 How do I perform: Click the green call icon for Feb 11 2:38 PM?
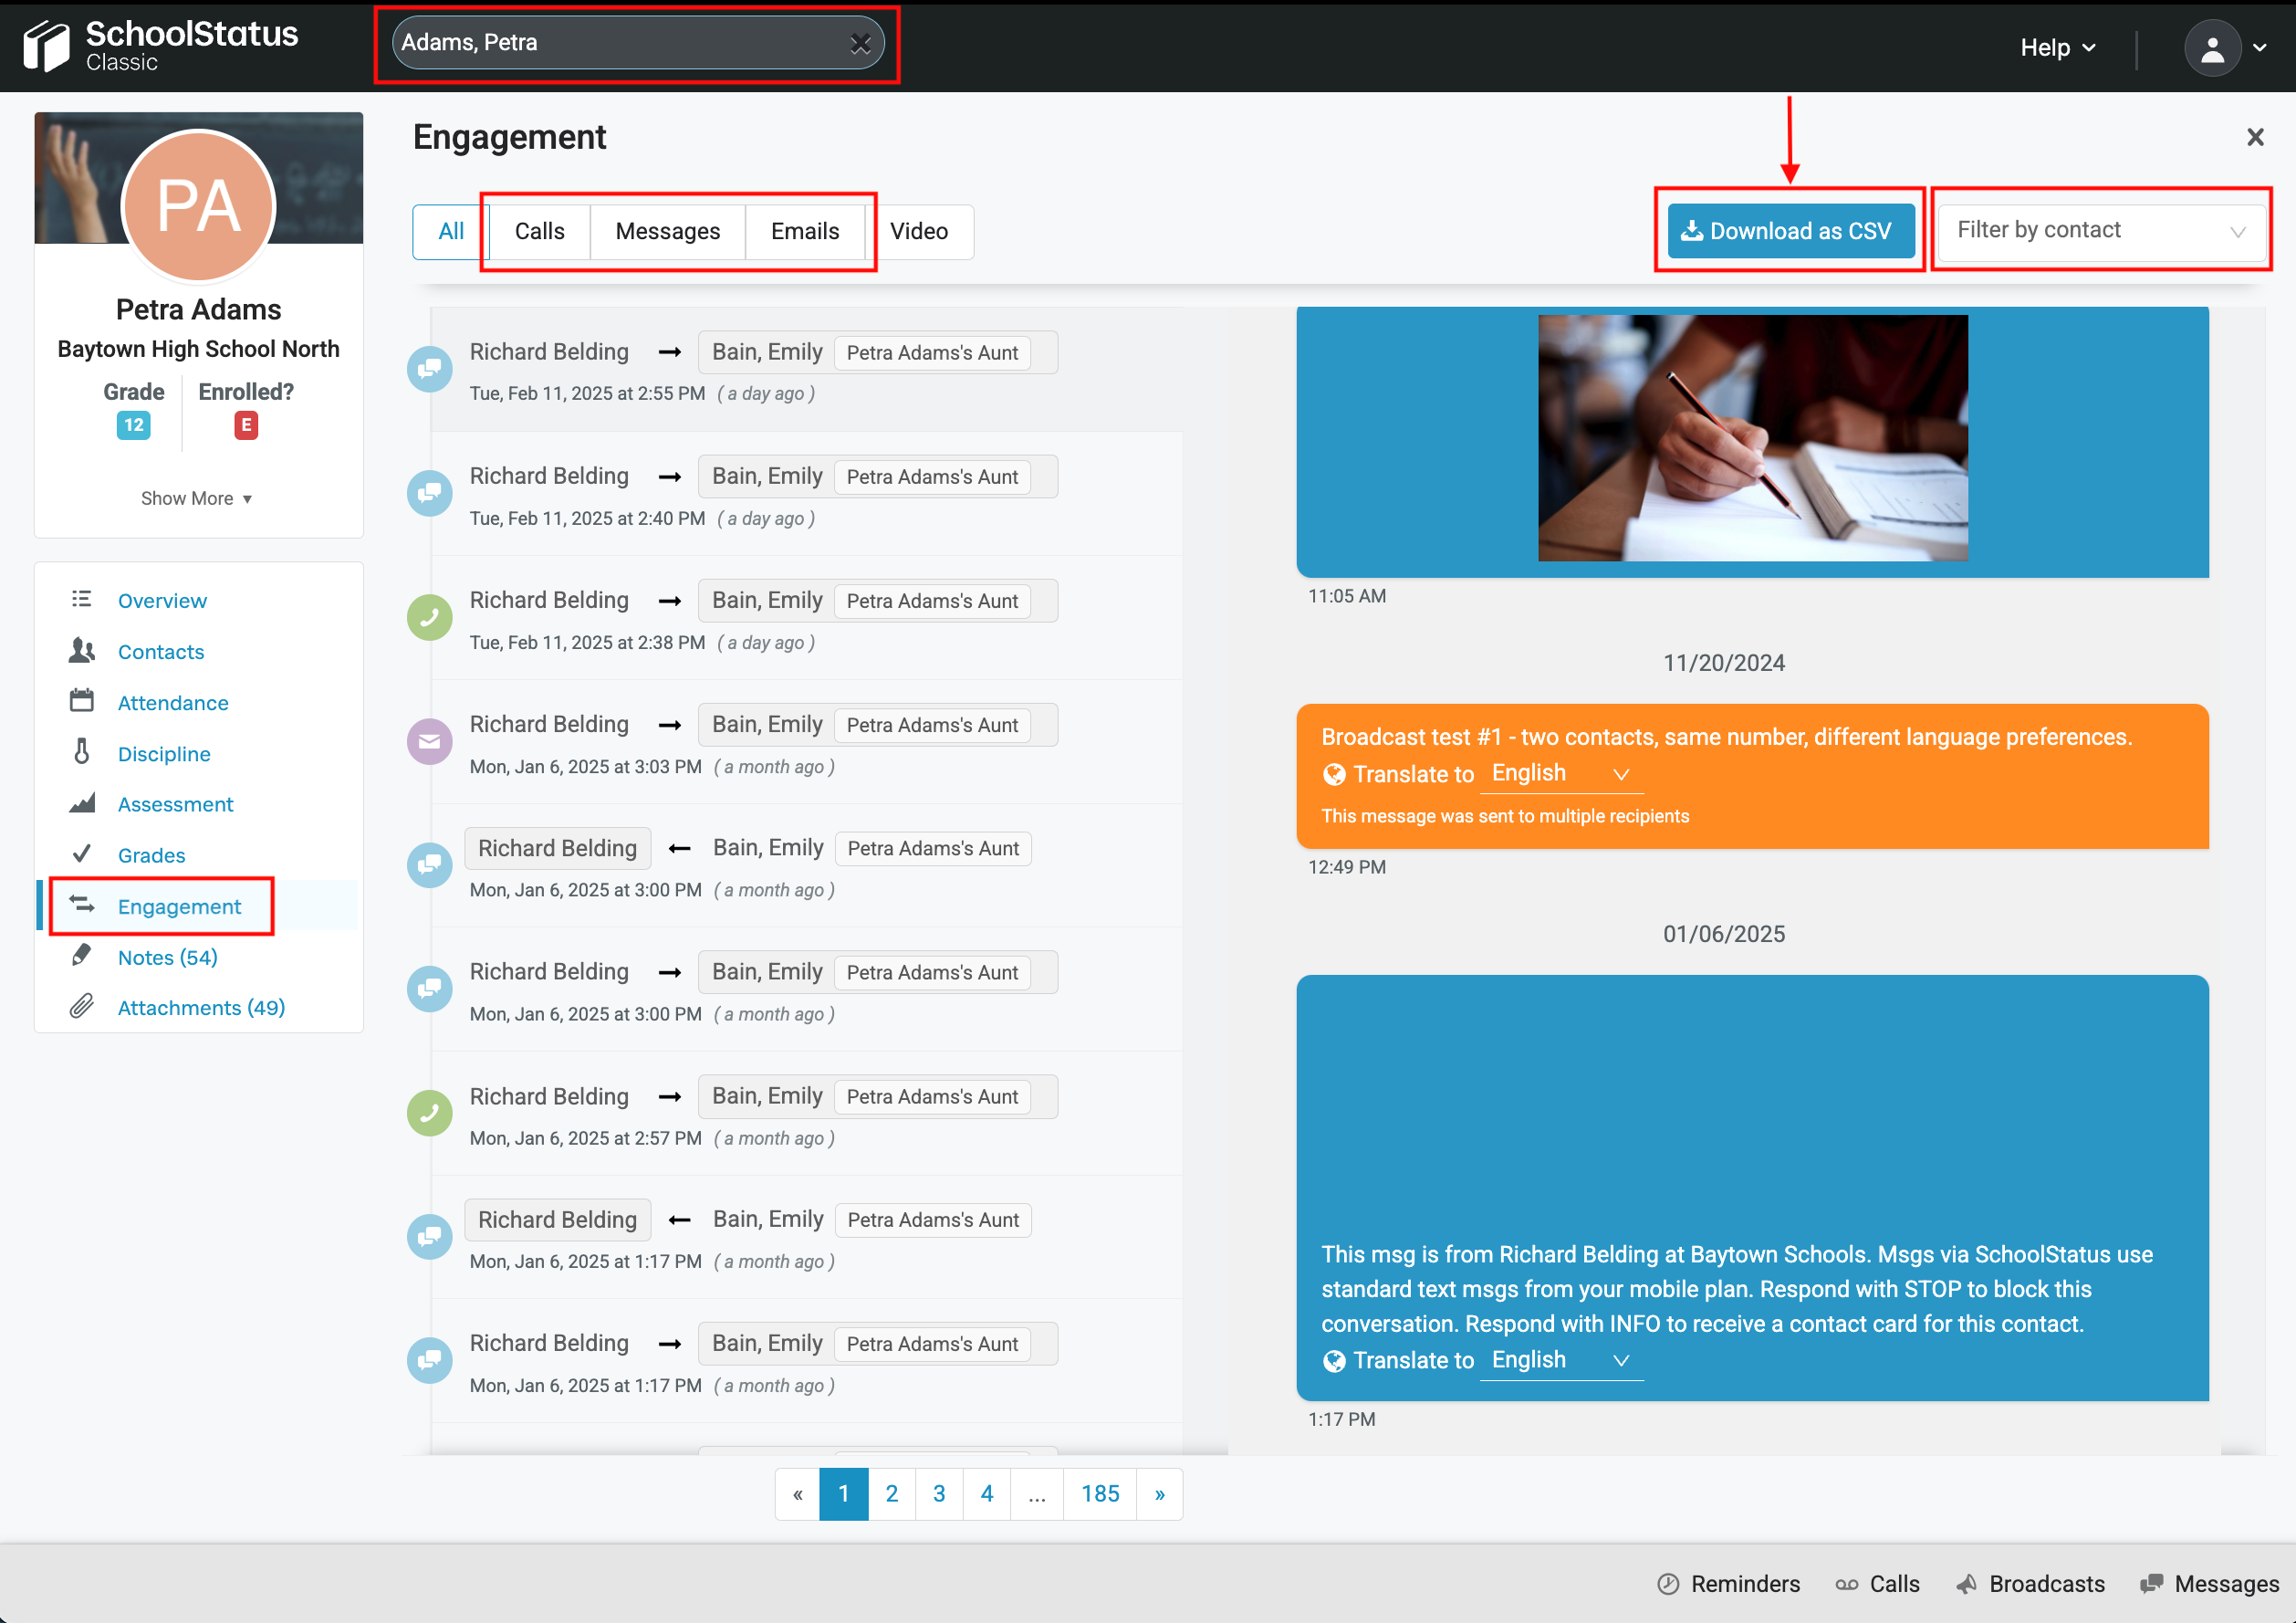pyautogui.click(x=429, y=617)
